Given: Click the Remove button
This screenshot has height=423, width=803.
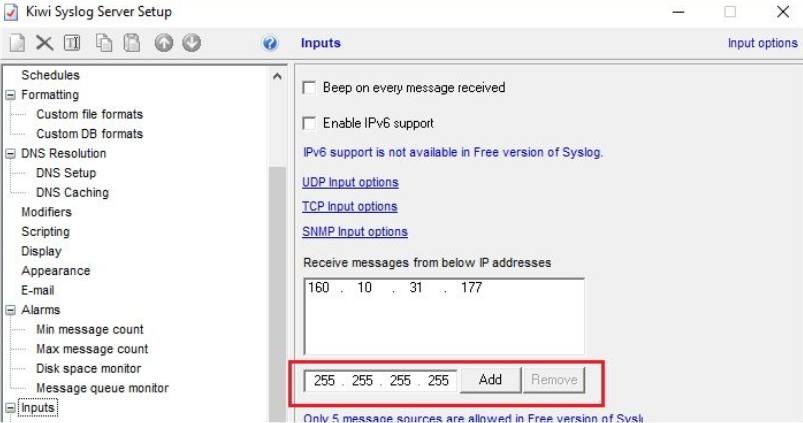Looking at the screenshot, I should pyautogui.click(x=554, y=380).
